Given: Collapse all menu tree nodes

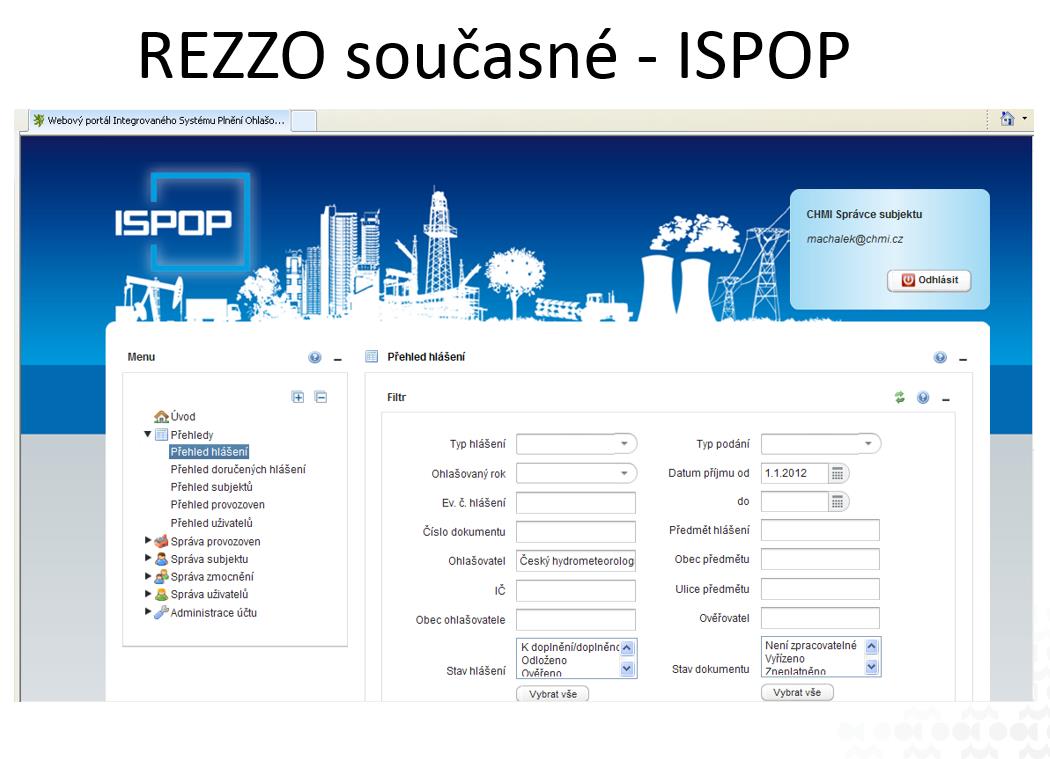Looking at the screenshot, I should point(321,397).
